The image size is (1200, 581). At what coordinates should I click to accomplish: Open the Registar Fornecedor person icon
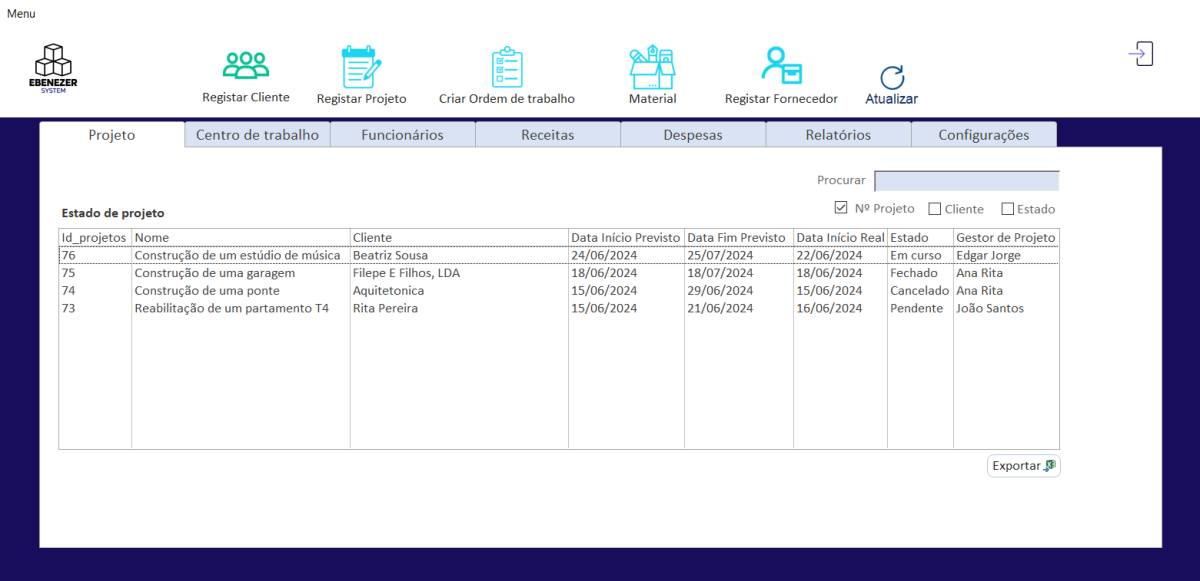781,67
